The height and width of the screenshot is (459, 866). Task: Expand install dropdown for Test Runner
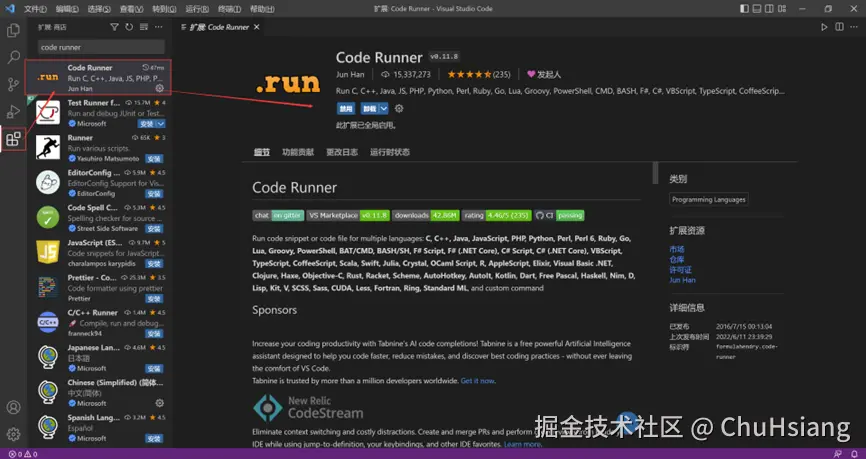161,124
